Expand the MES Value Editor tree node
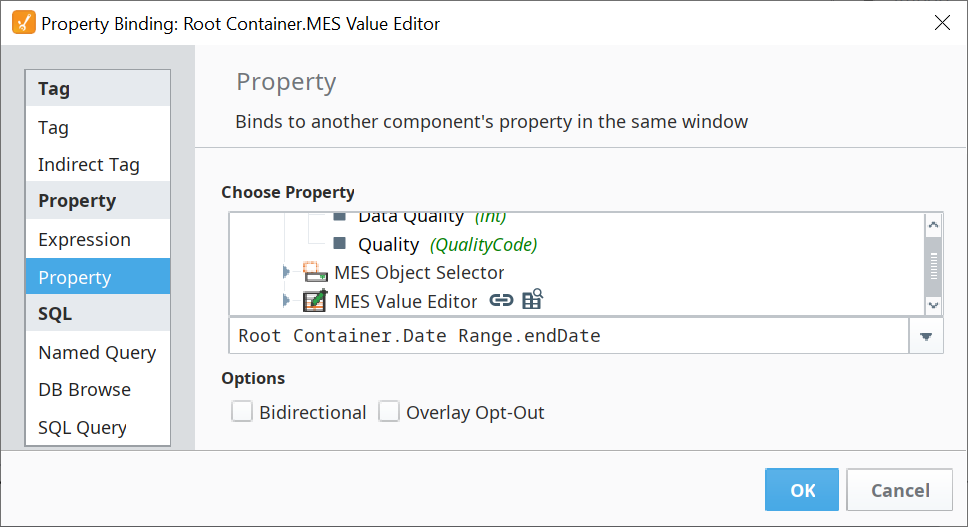The height and width of the screenshot is (527, 968). [x=286, y=300]
